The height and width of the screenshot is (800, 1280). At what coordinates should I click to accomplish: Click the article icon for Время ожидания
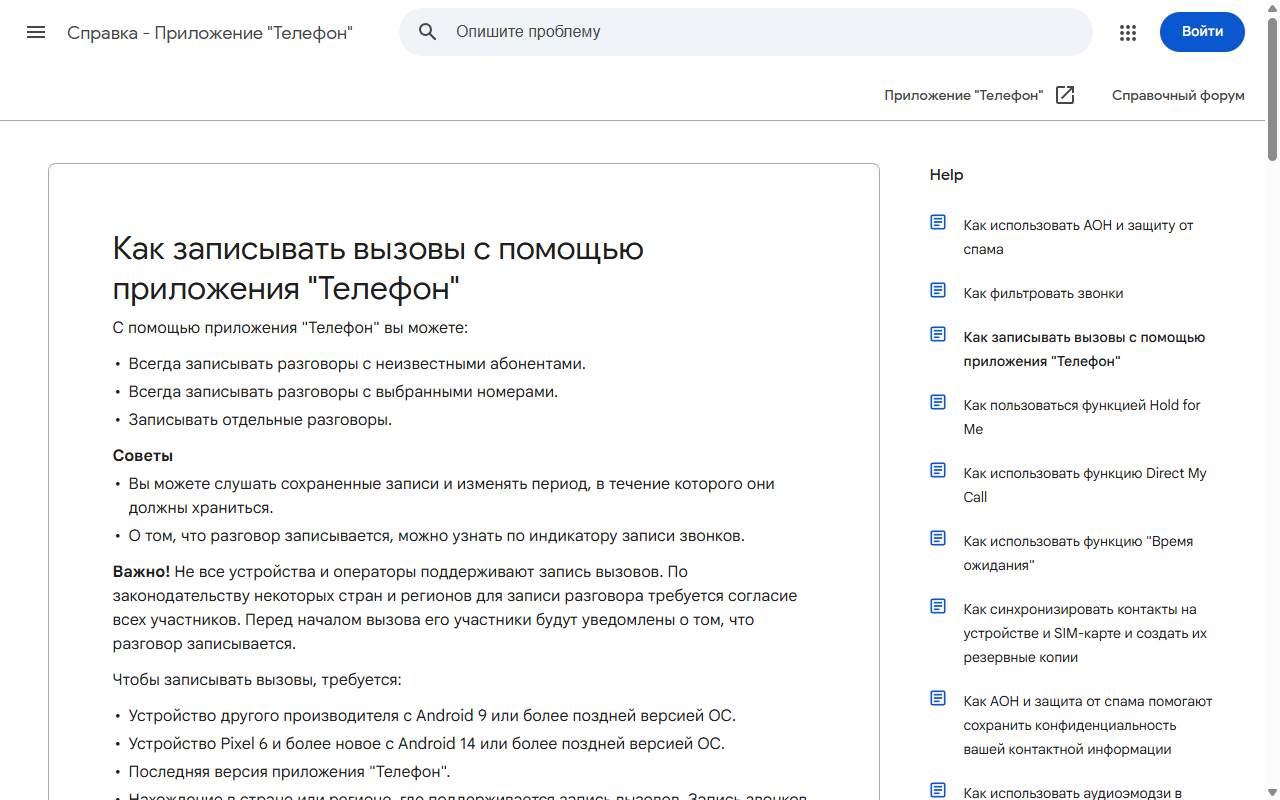point(938,538)
